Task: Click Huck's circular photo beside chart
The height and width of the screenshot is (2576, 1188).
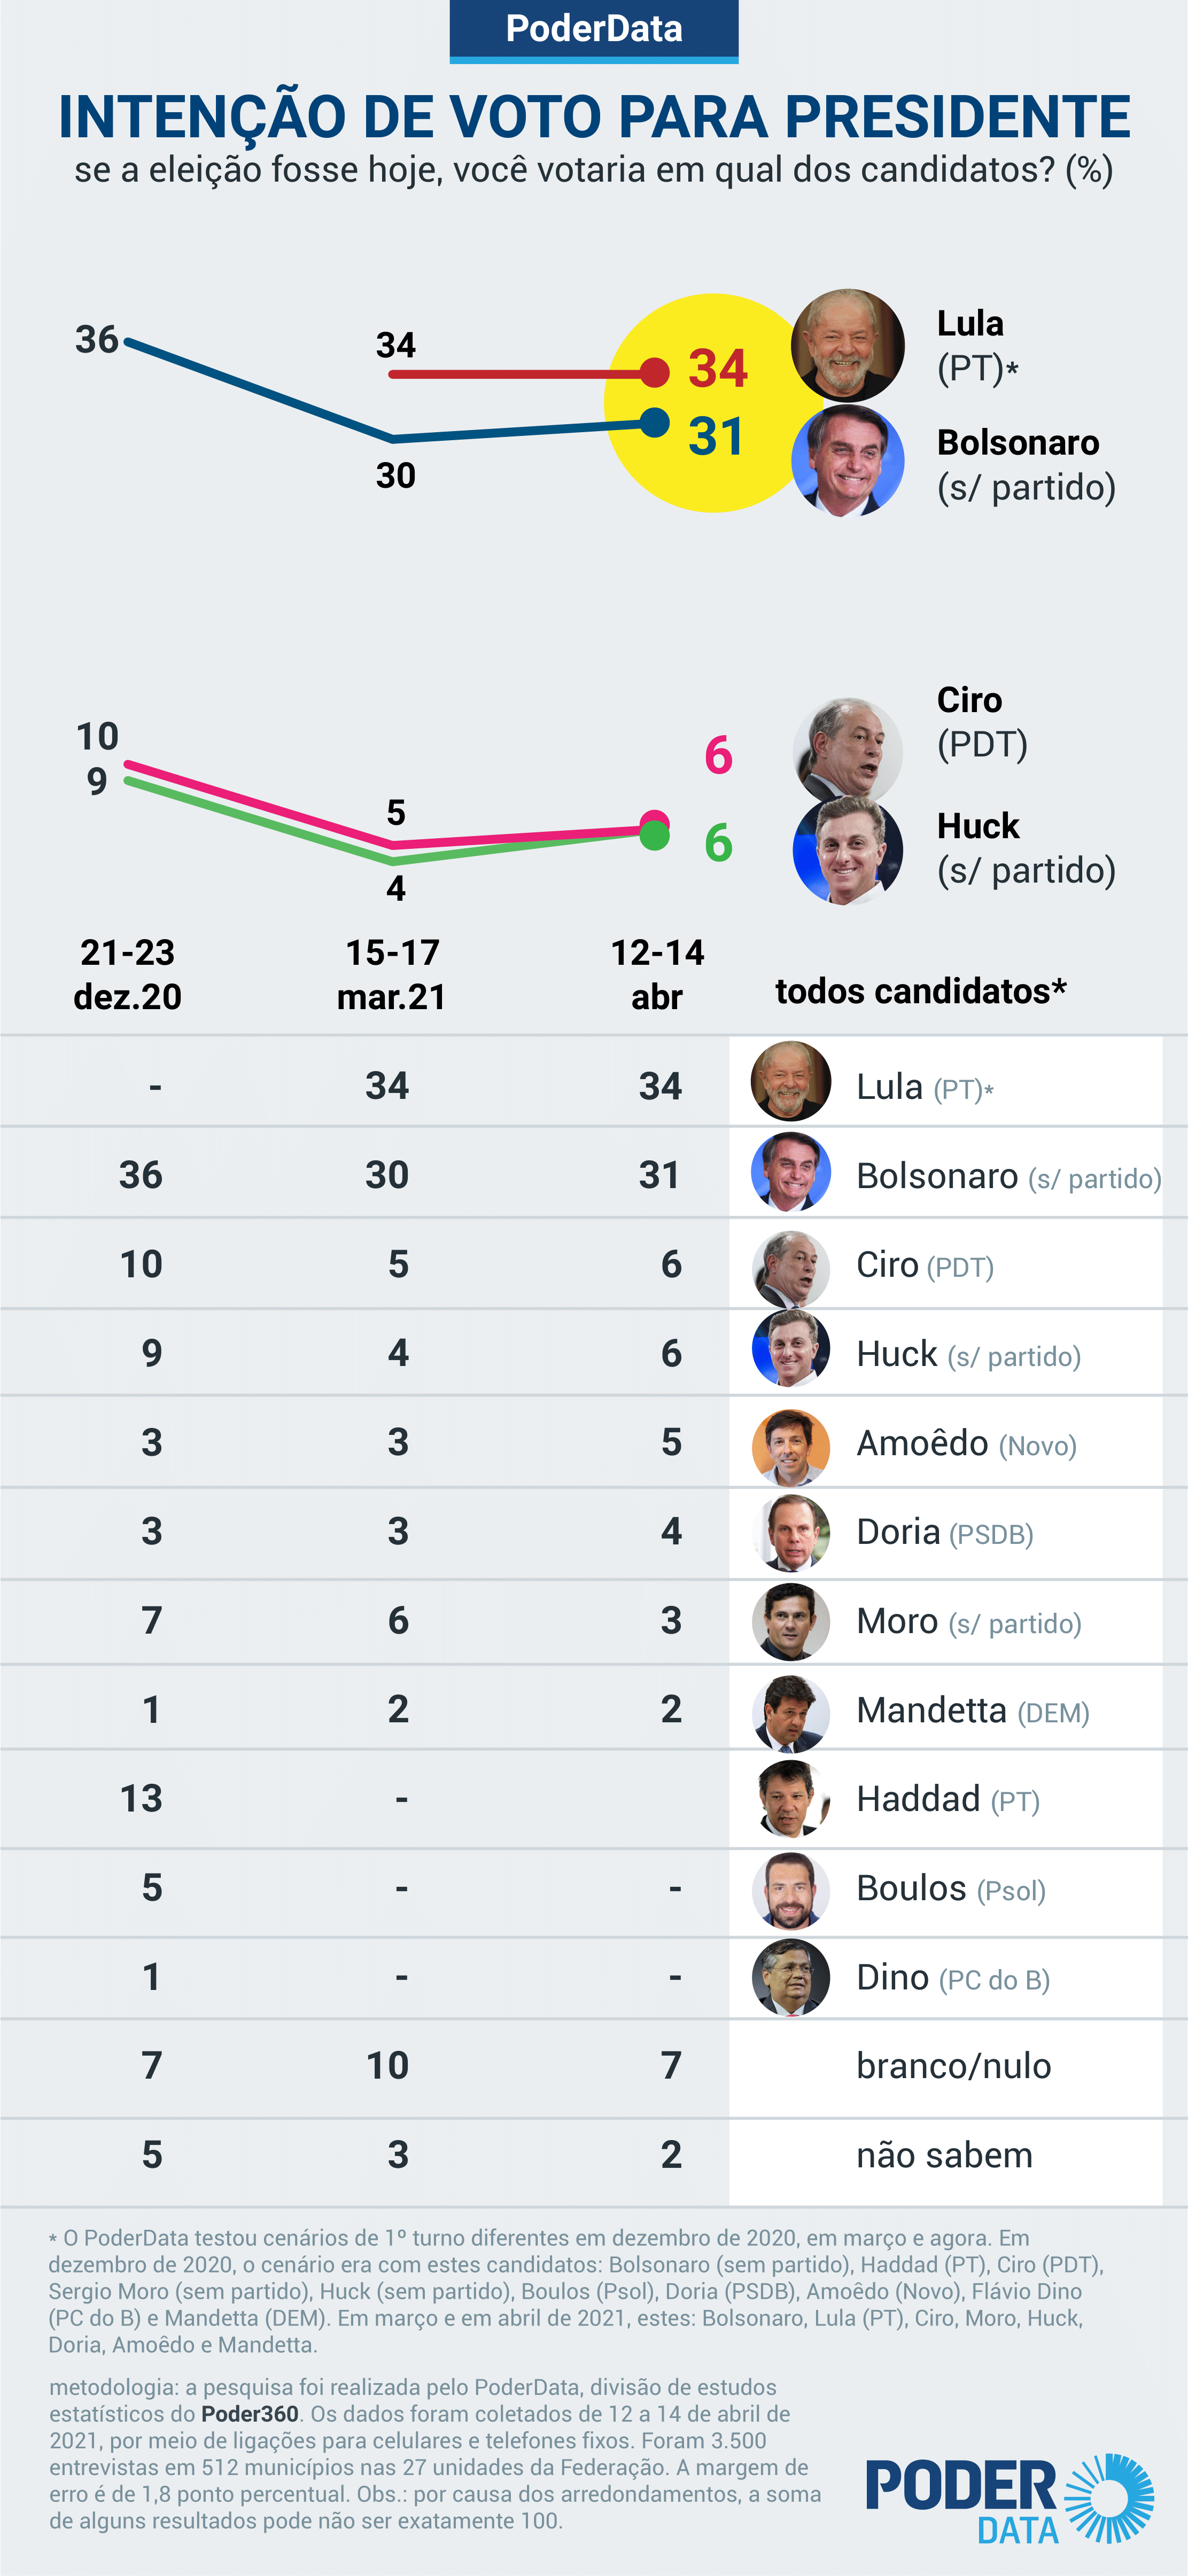Action: [847, 851]
